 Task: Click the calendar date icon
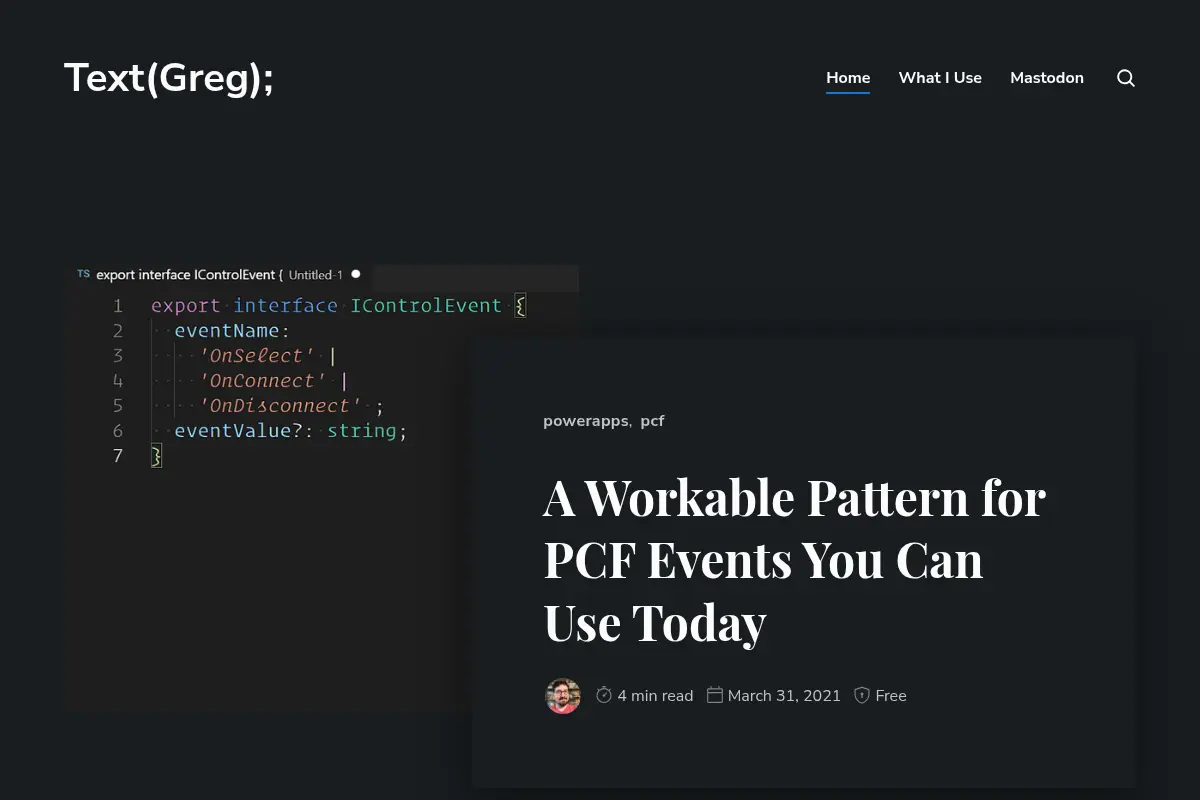pyautogui.click(x=715, y=695)
